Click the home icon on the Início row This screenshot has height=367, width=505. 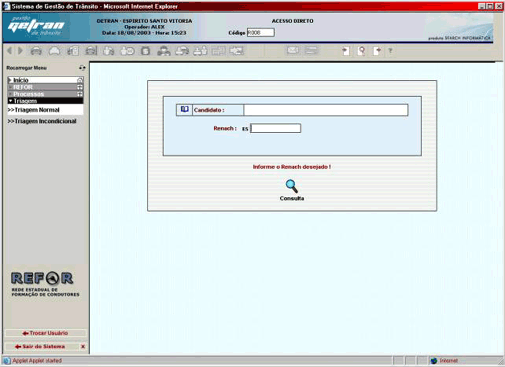pos(80,80)
